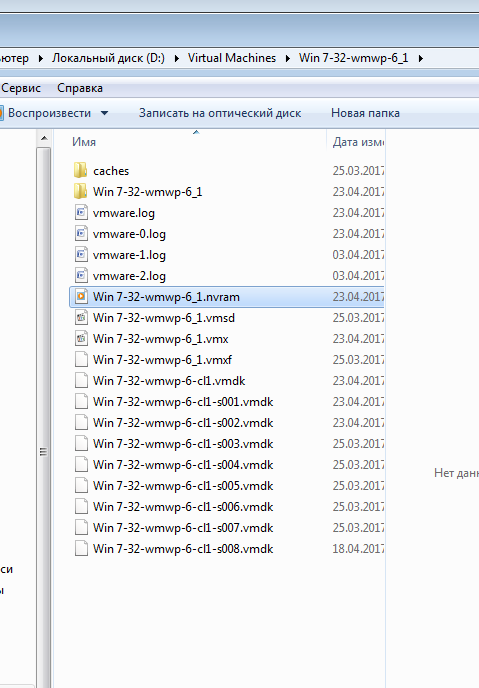Click the cl1-s004.vmdk file icon

pos(81,465)
